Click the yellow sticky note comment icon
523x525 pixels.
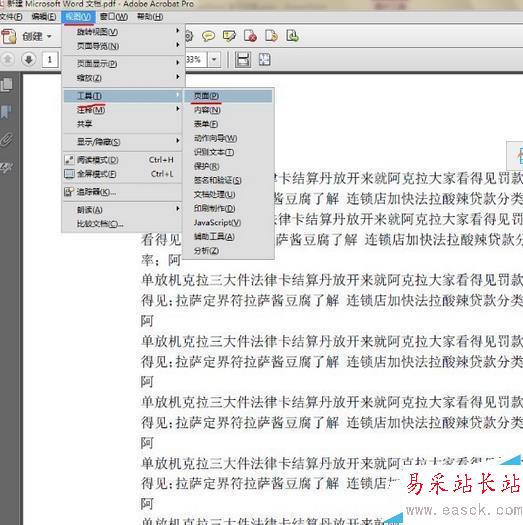tap(208, 36)
